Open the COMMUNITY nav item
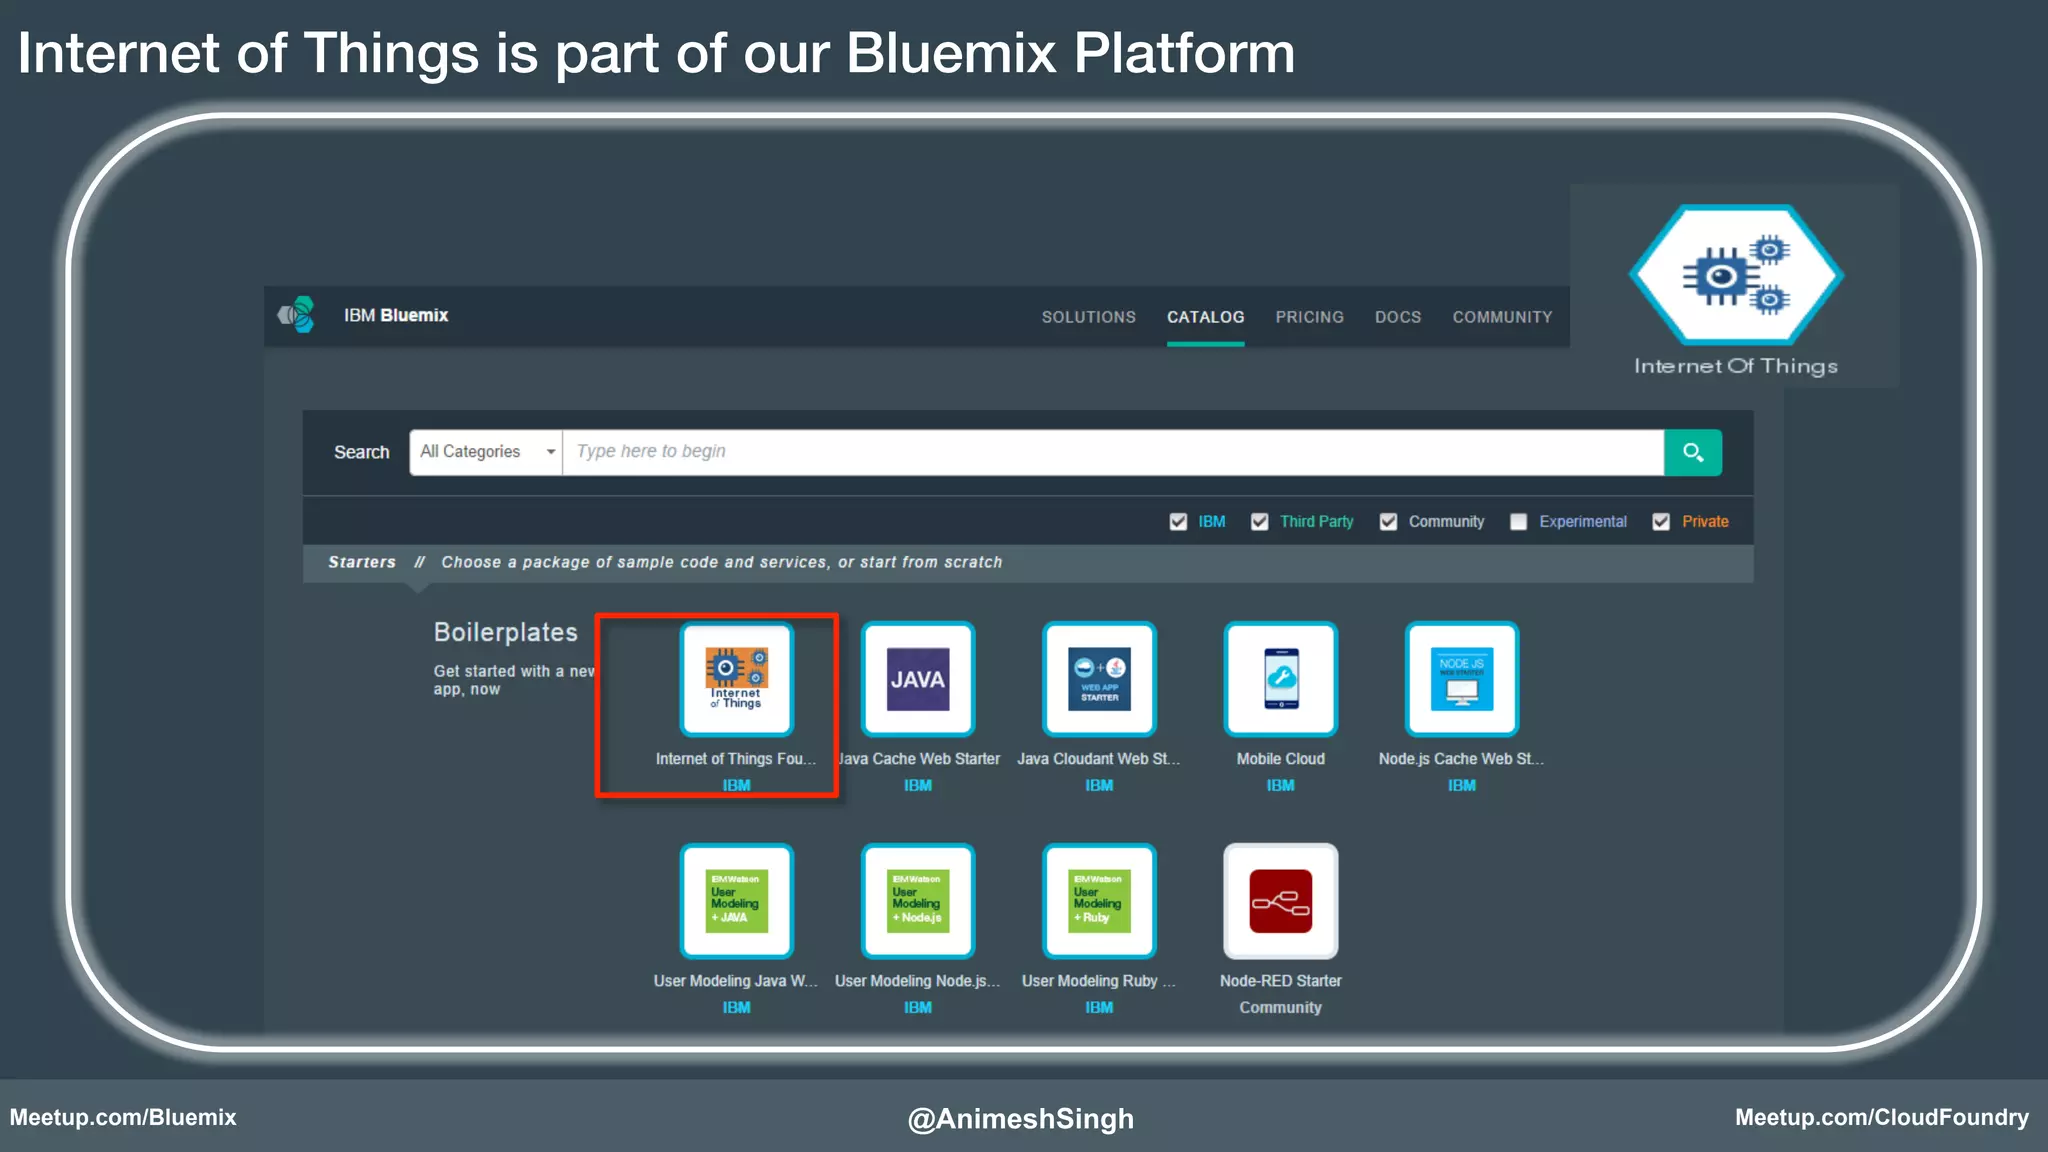 pos(1503,317)
